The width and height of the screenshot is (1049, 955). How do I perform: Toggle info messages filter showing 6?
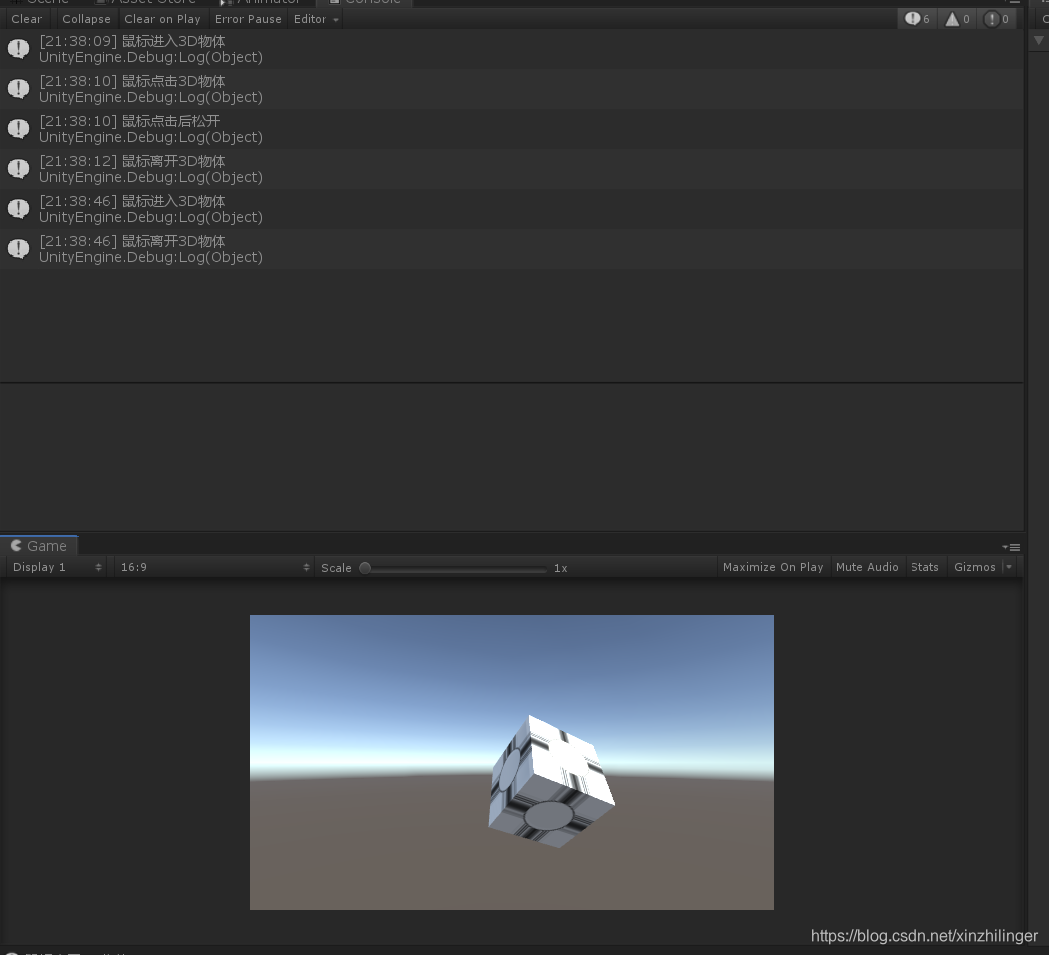click(x=917, y=19)
